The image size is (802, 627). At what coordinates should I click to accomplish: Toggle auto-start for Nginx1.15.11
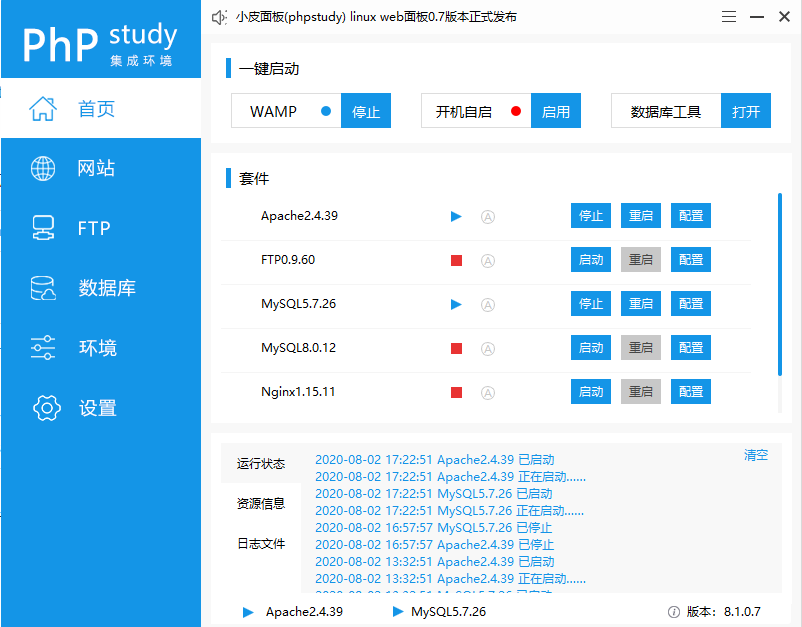point(487,391)
